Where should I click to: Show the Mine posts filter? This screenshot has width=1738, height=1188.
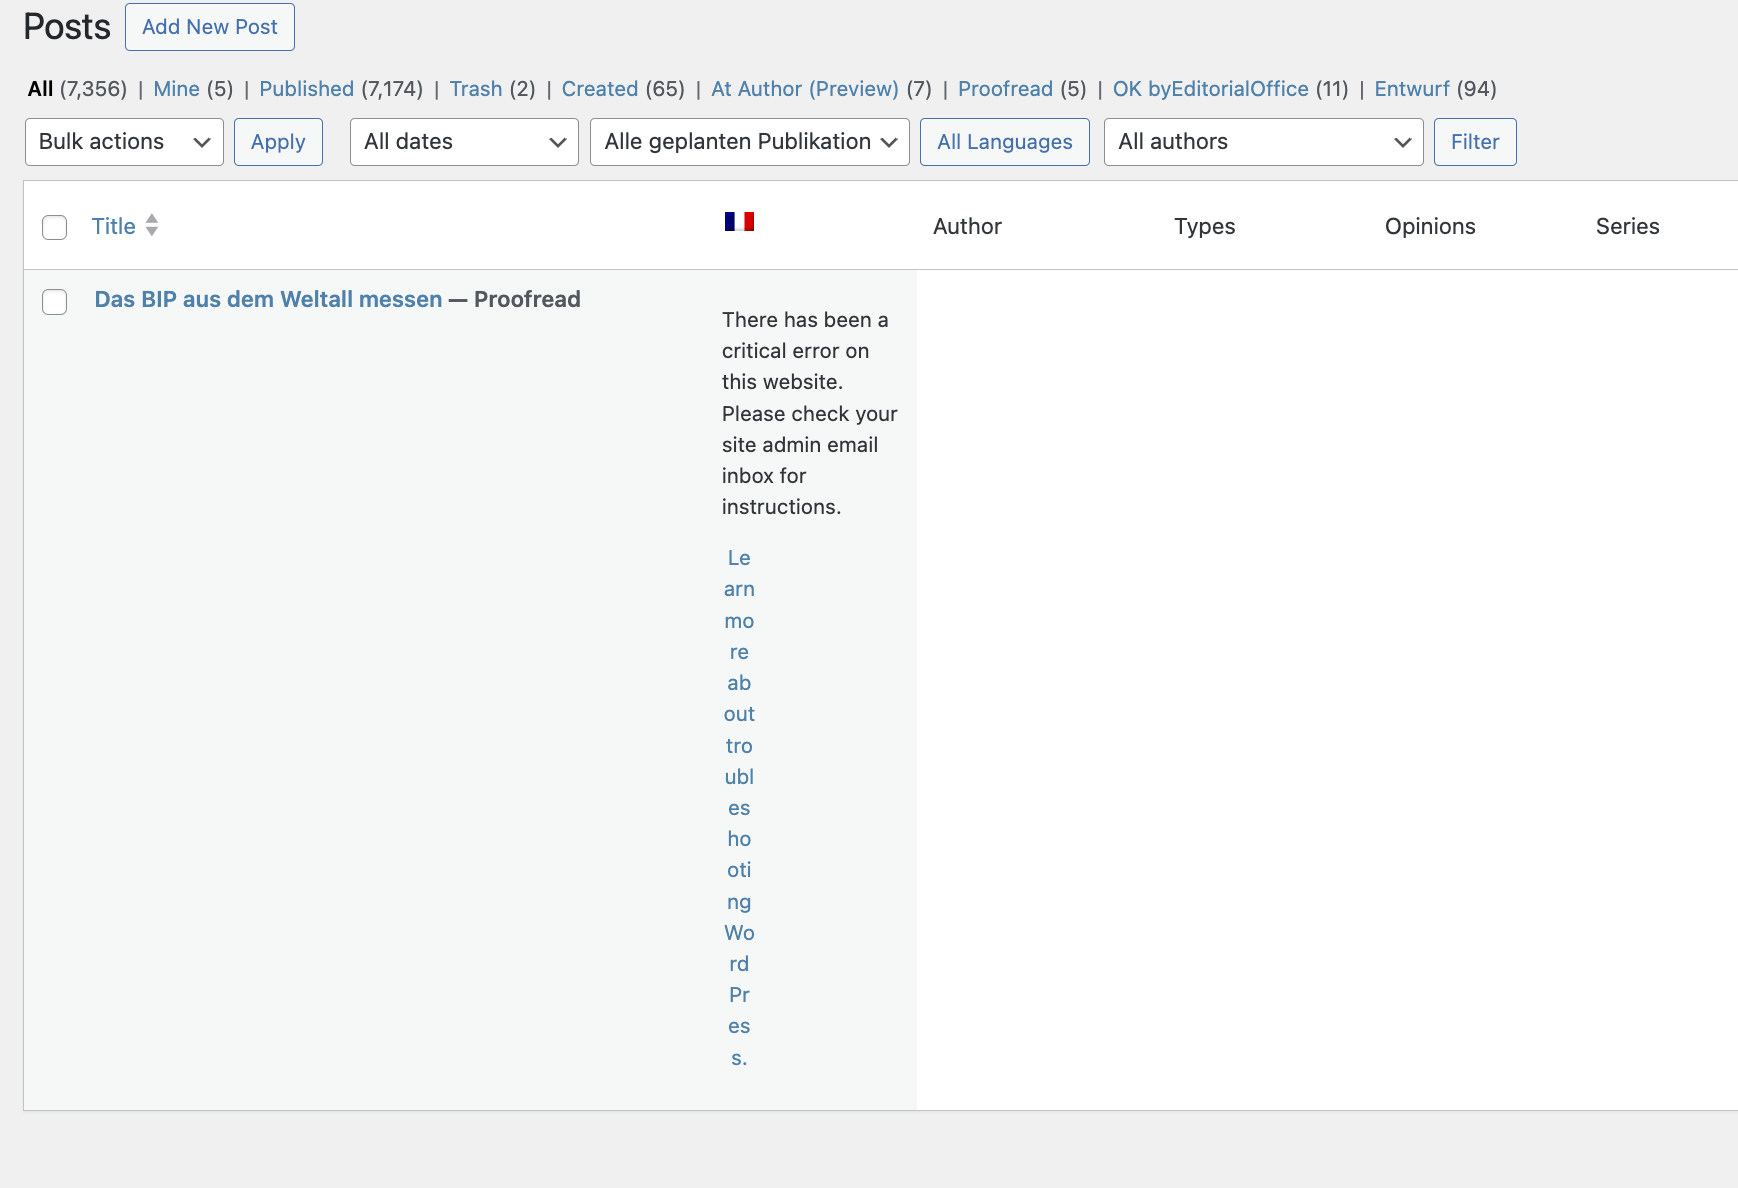pos(176,89)
